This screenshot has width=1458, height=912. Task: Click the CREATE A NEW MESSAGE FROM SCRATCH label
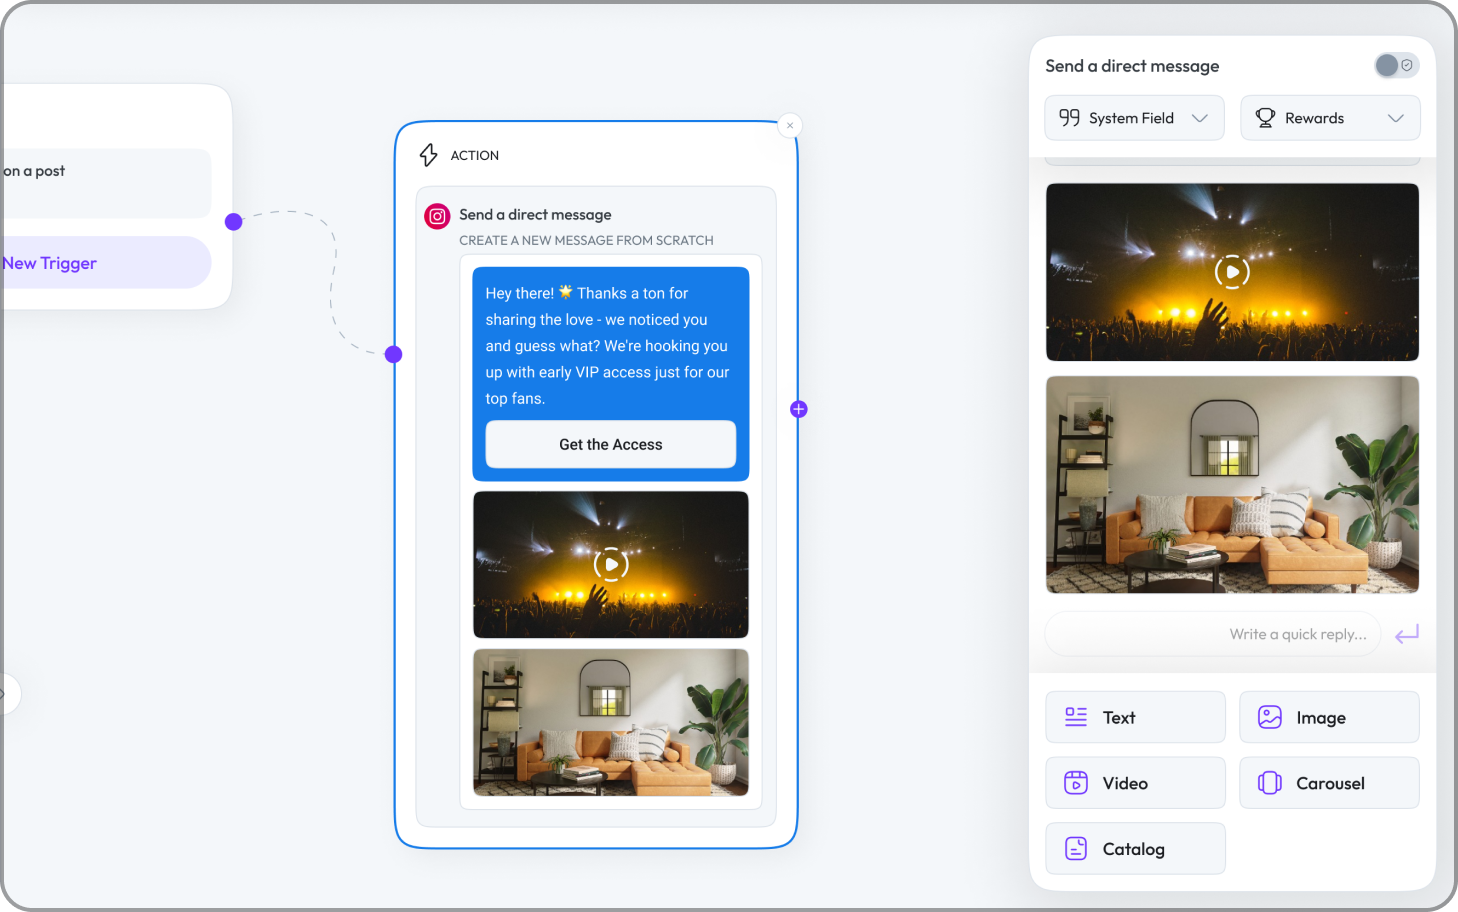[x=586, y=241]
